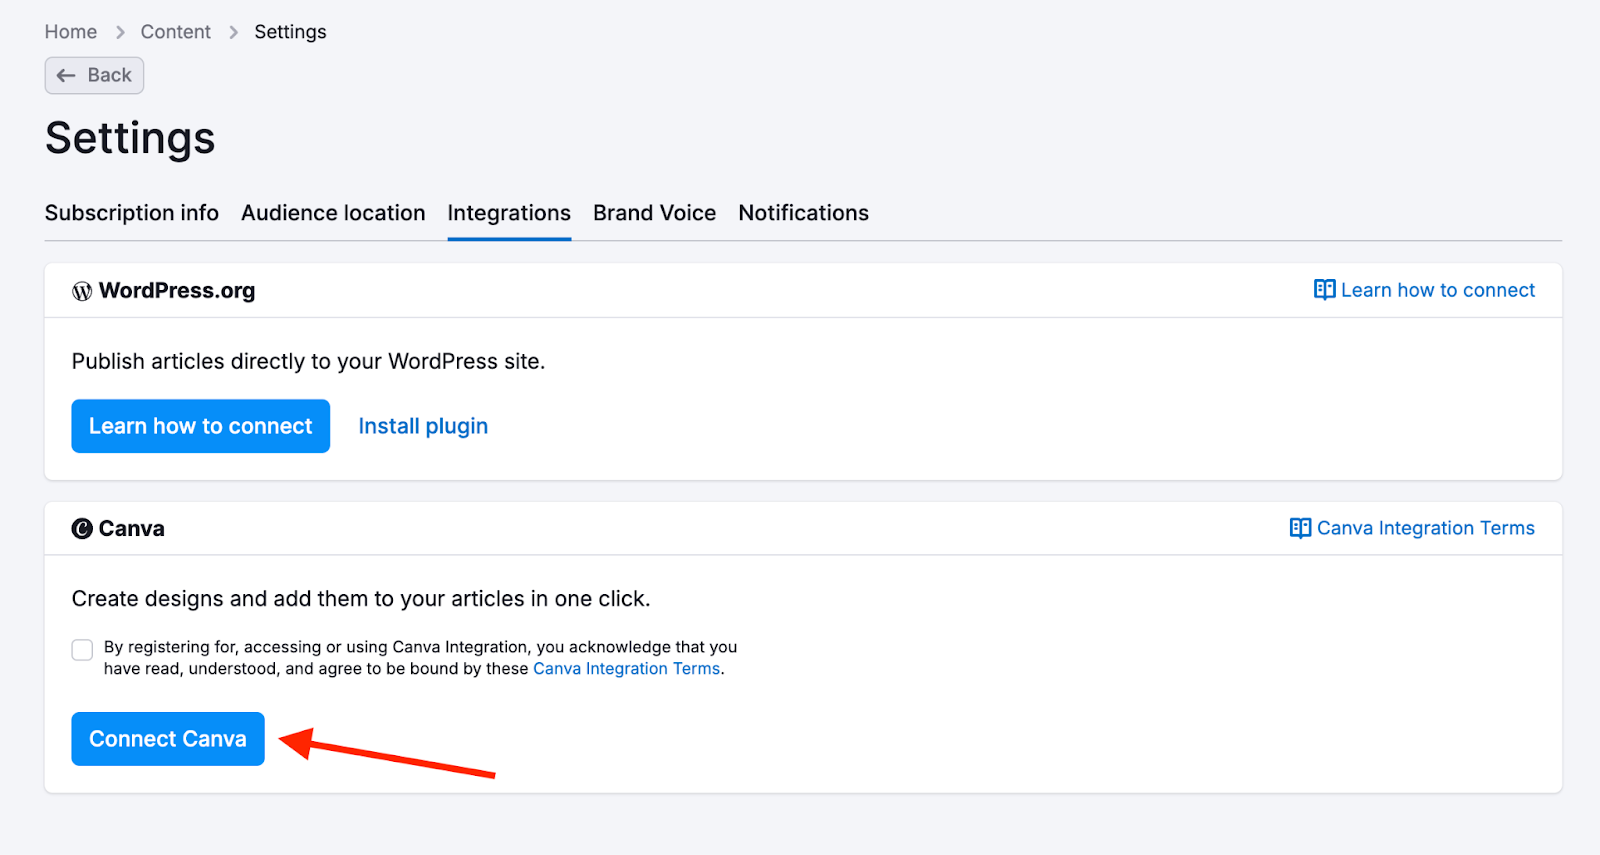Image resolution: width=1600 pixels, height=855 pixels.
Task: Open Canva Integration Terms link in Canva header
Action: click(x=1412, y=528)
